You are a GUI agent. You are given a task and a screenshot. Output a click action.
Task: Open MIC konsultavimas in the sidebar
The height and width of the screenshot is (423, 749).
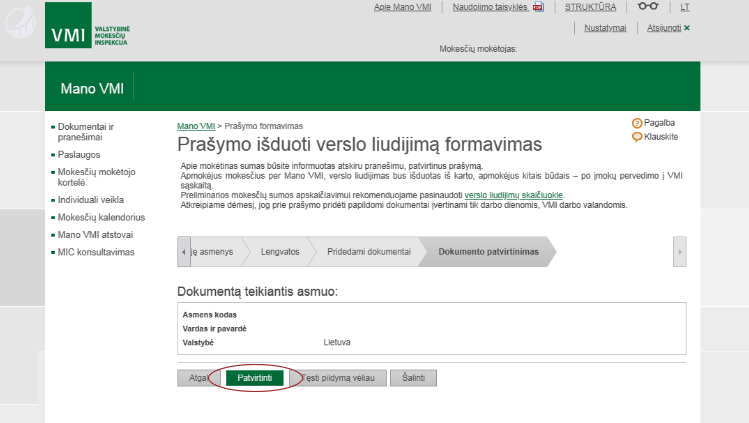[96, 252]
